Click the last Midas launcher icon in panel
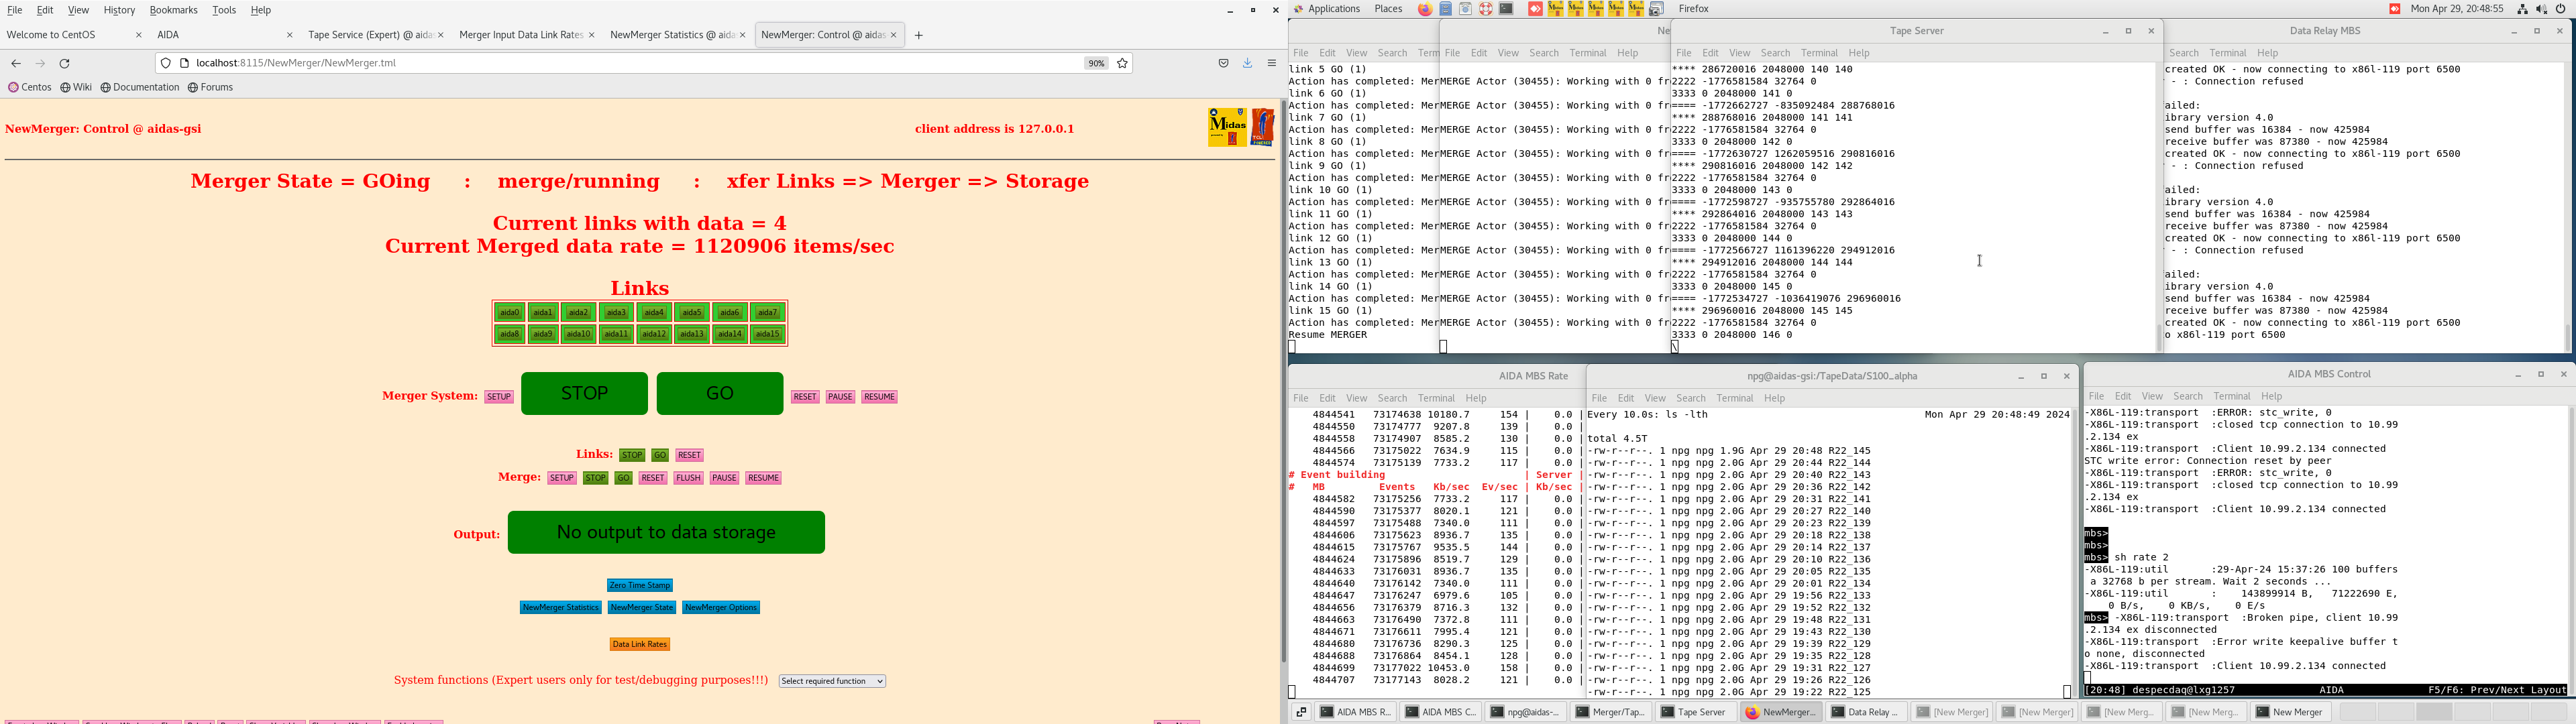Viewport: 2576px width, 724px height. tap(1636, 9)
